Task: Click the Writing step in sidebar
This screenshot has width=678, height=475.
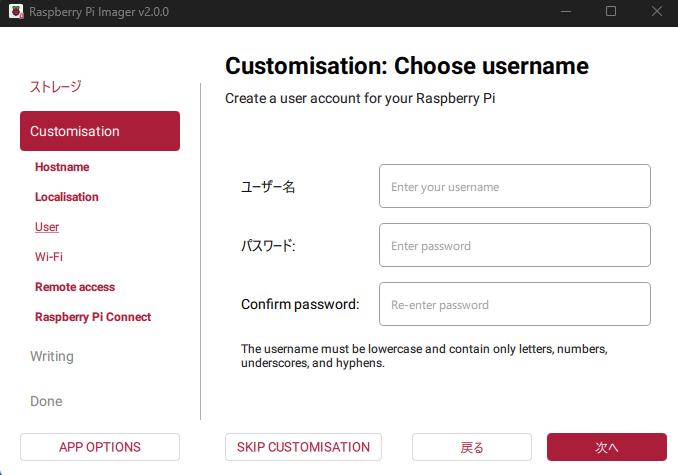Action: 52,356
